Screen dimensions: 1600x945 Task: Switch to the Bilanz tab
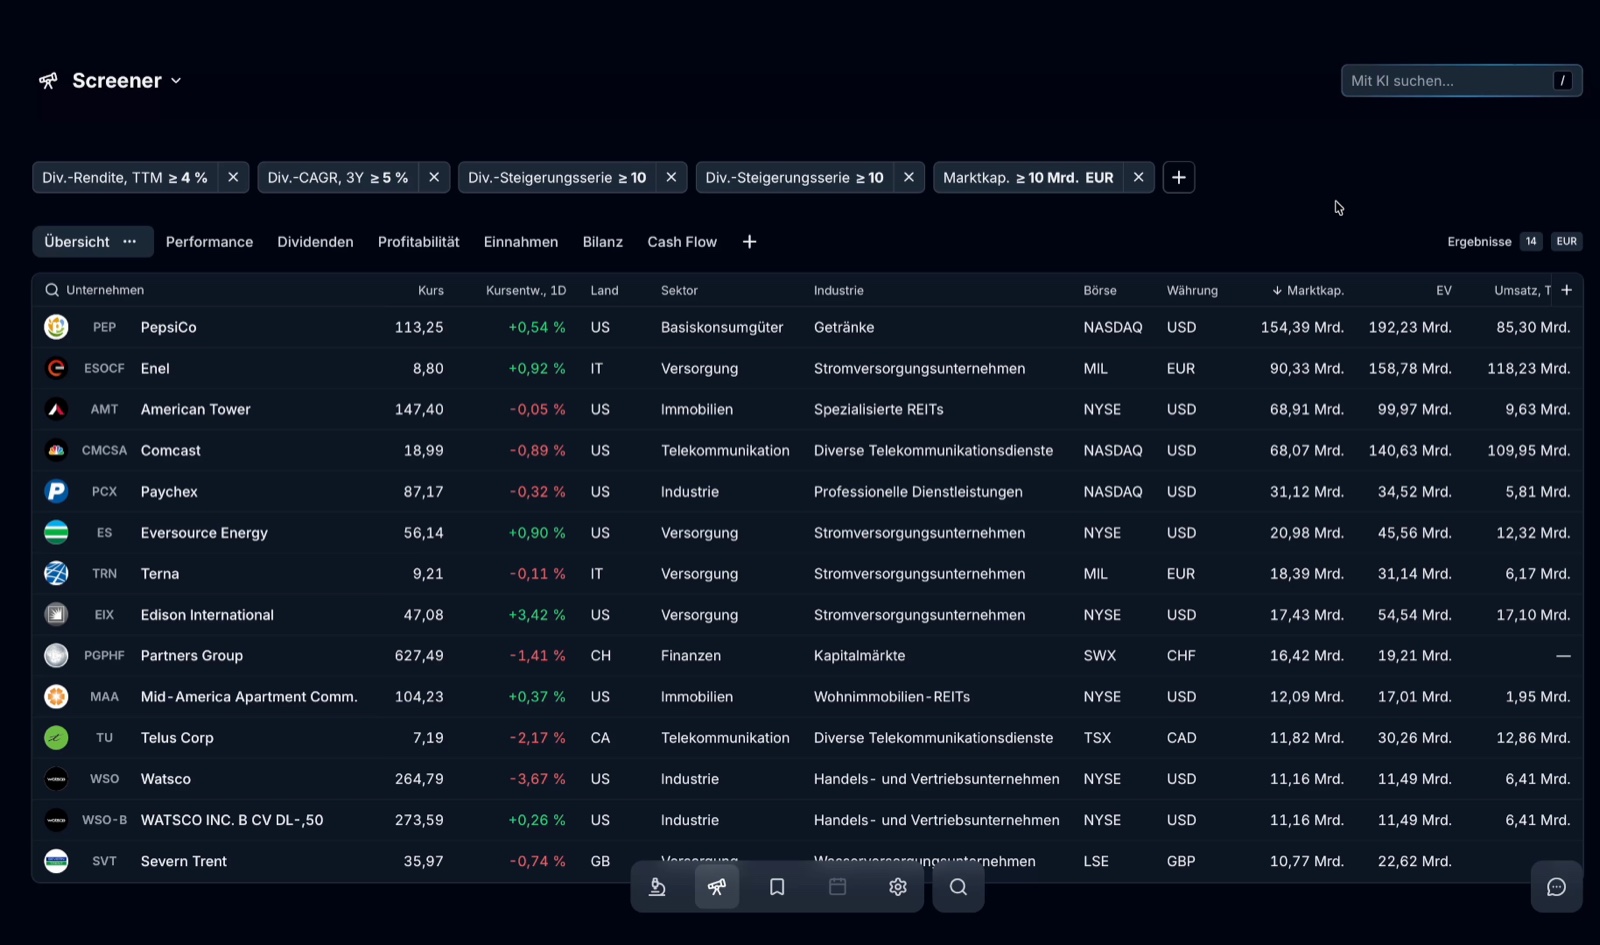[x=603, y=242]
